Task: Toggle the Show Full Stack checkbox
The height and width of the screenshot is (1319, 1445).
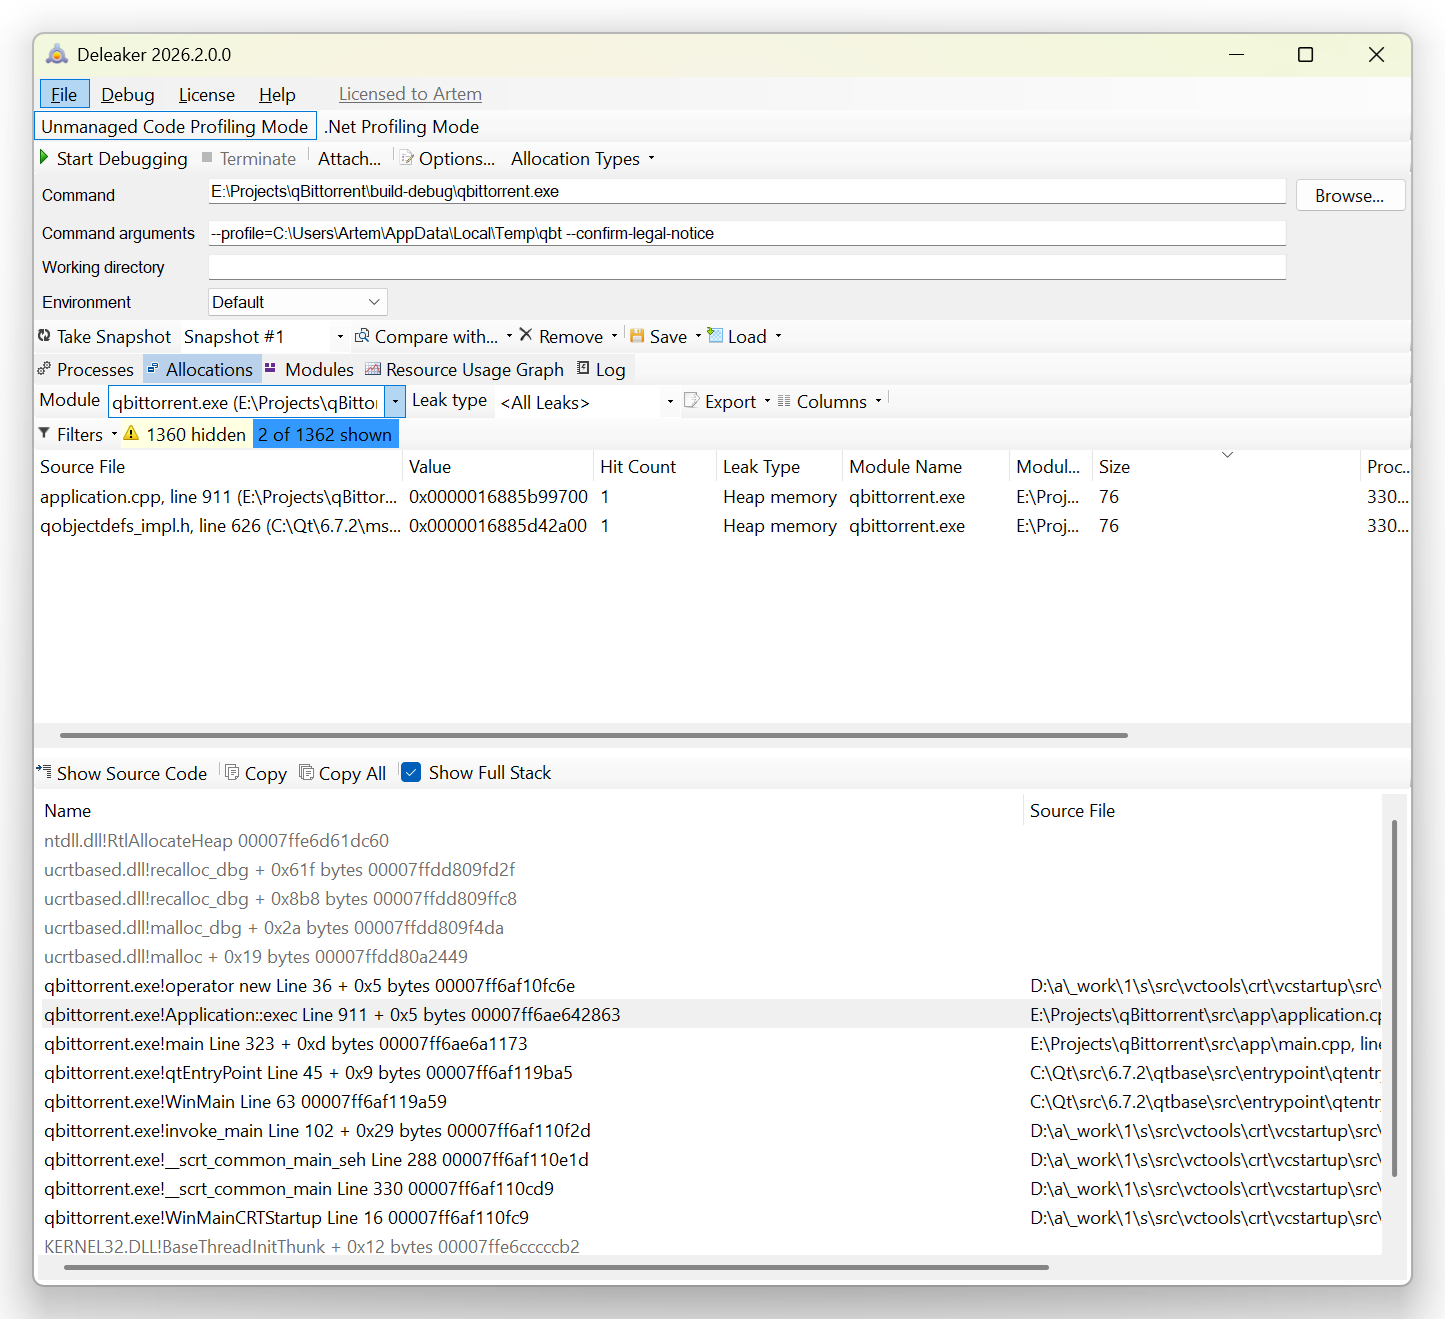Action: pyautogui.click(x=411, y=772)
